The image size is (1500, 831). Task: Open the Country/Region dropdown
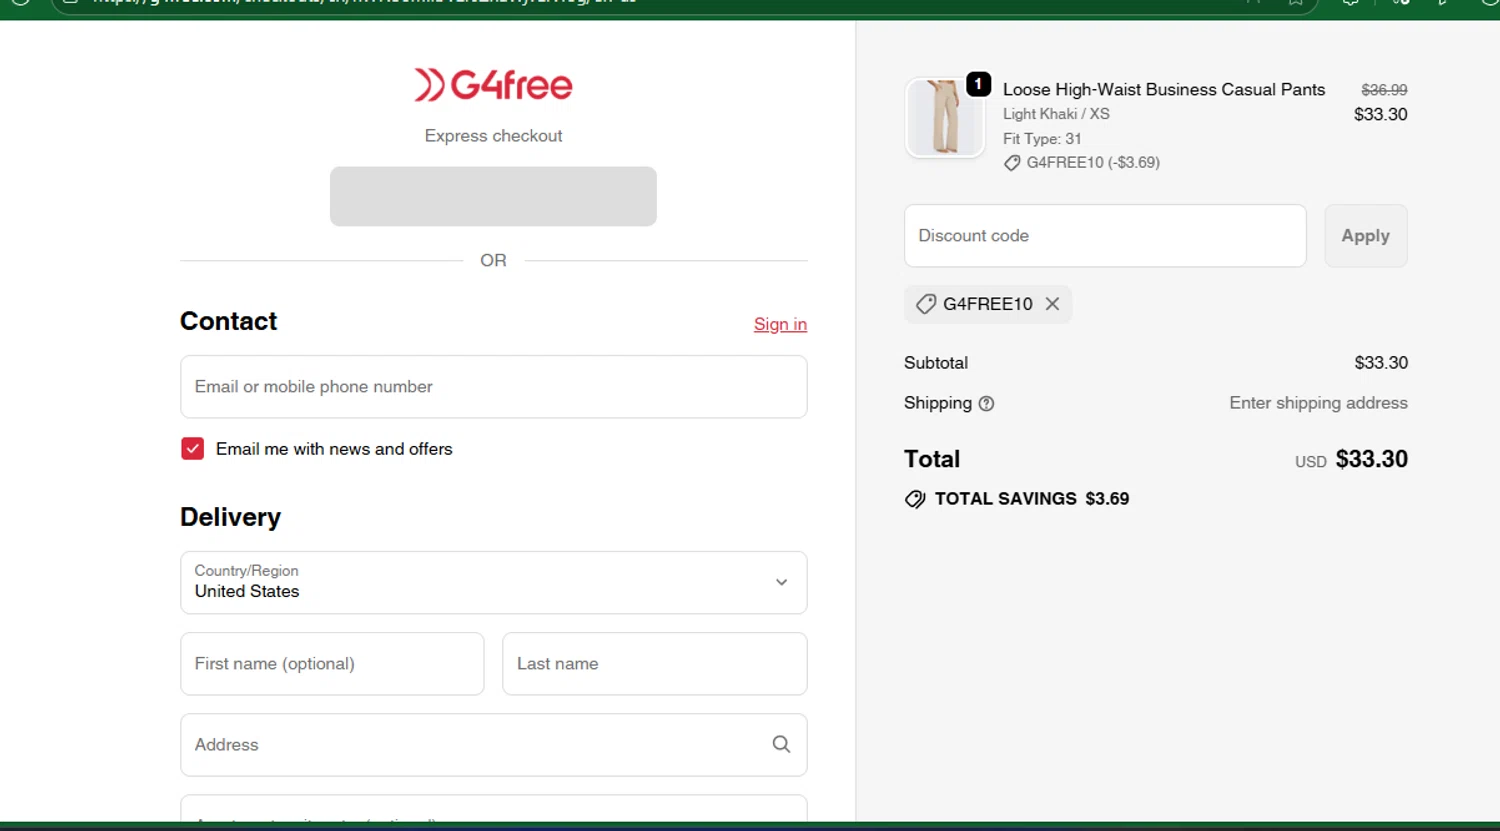coord(493,583)
